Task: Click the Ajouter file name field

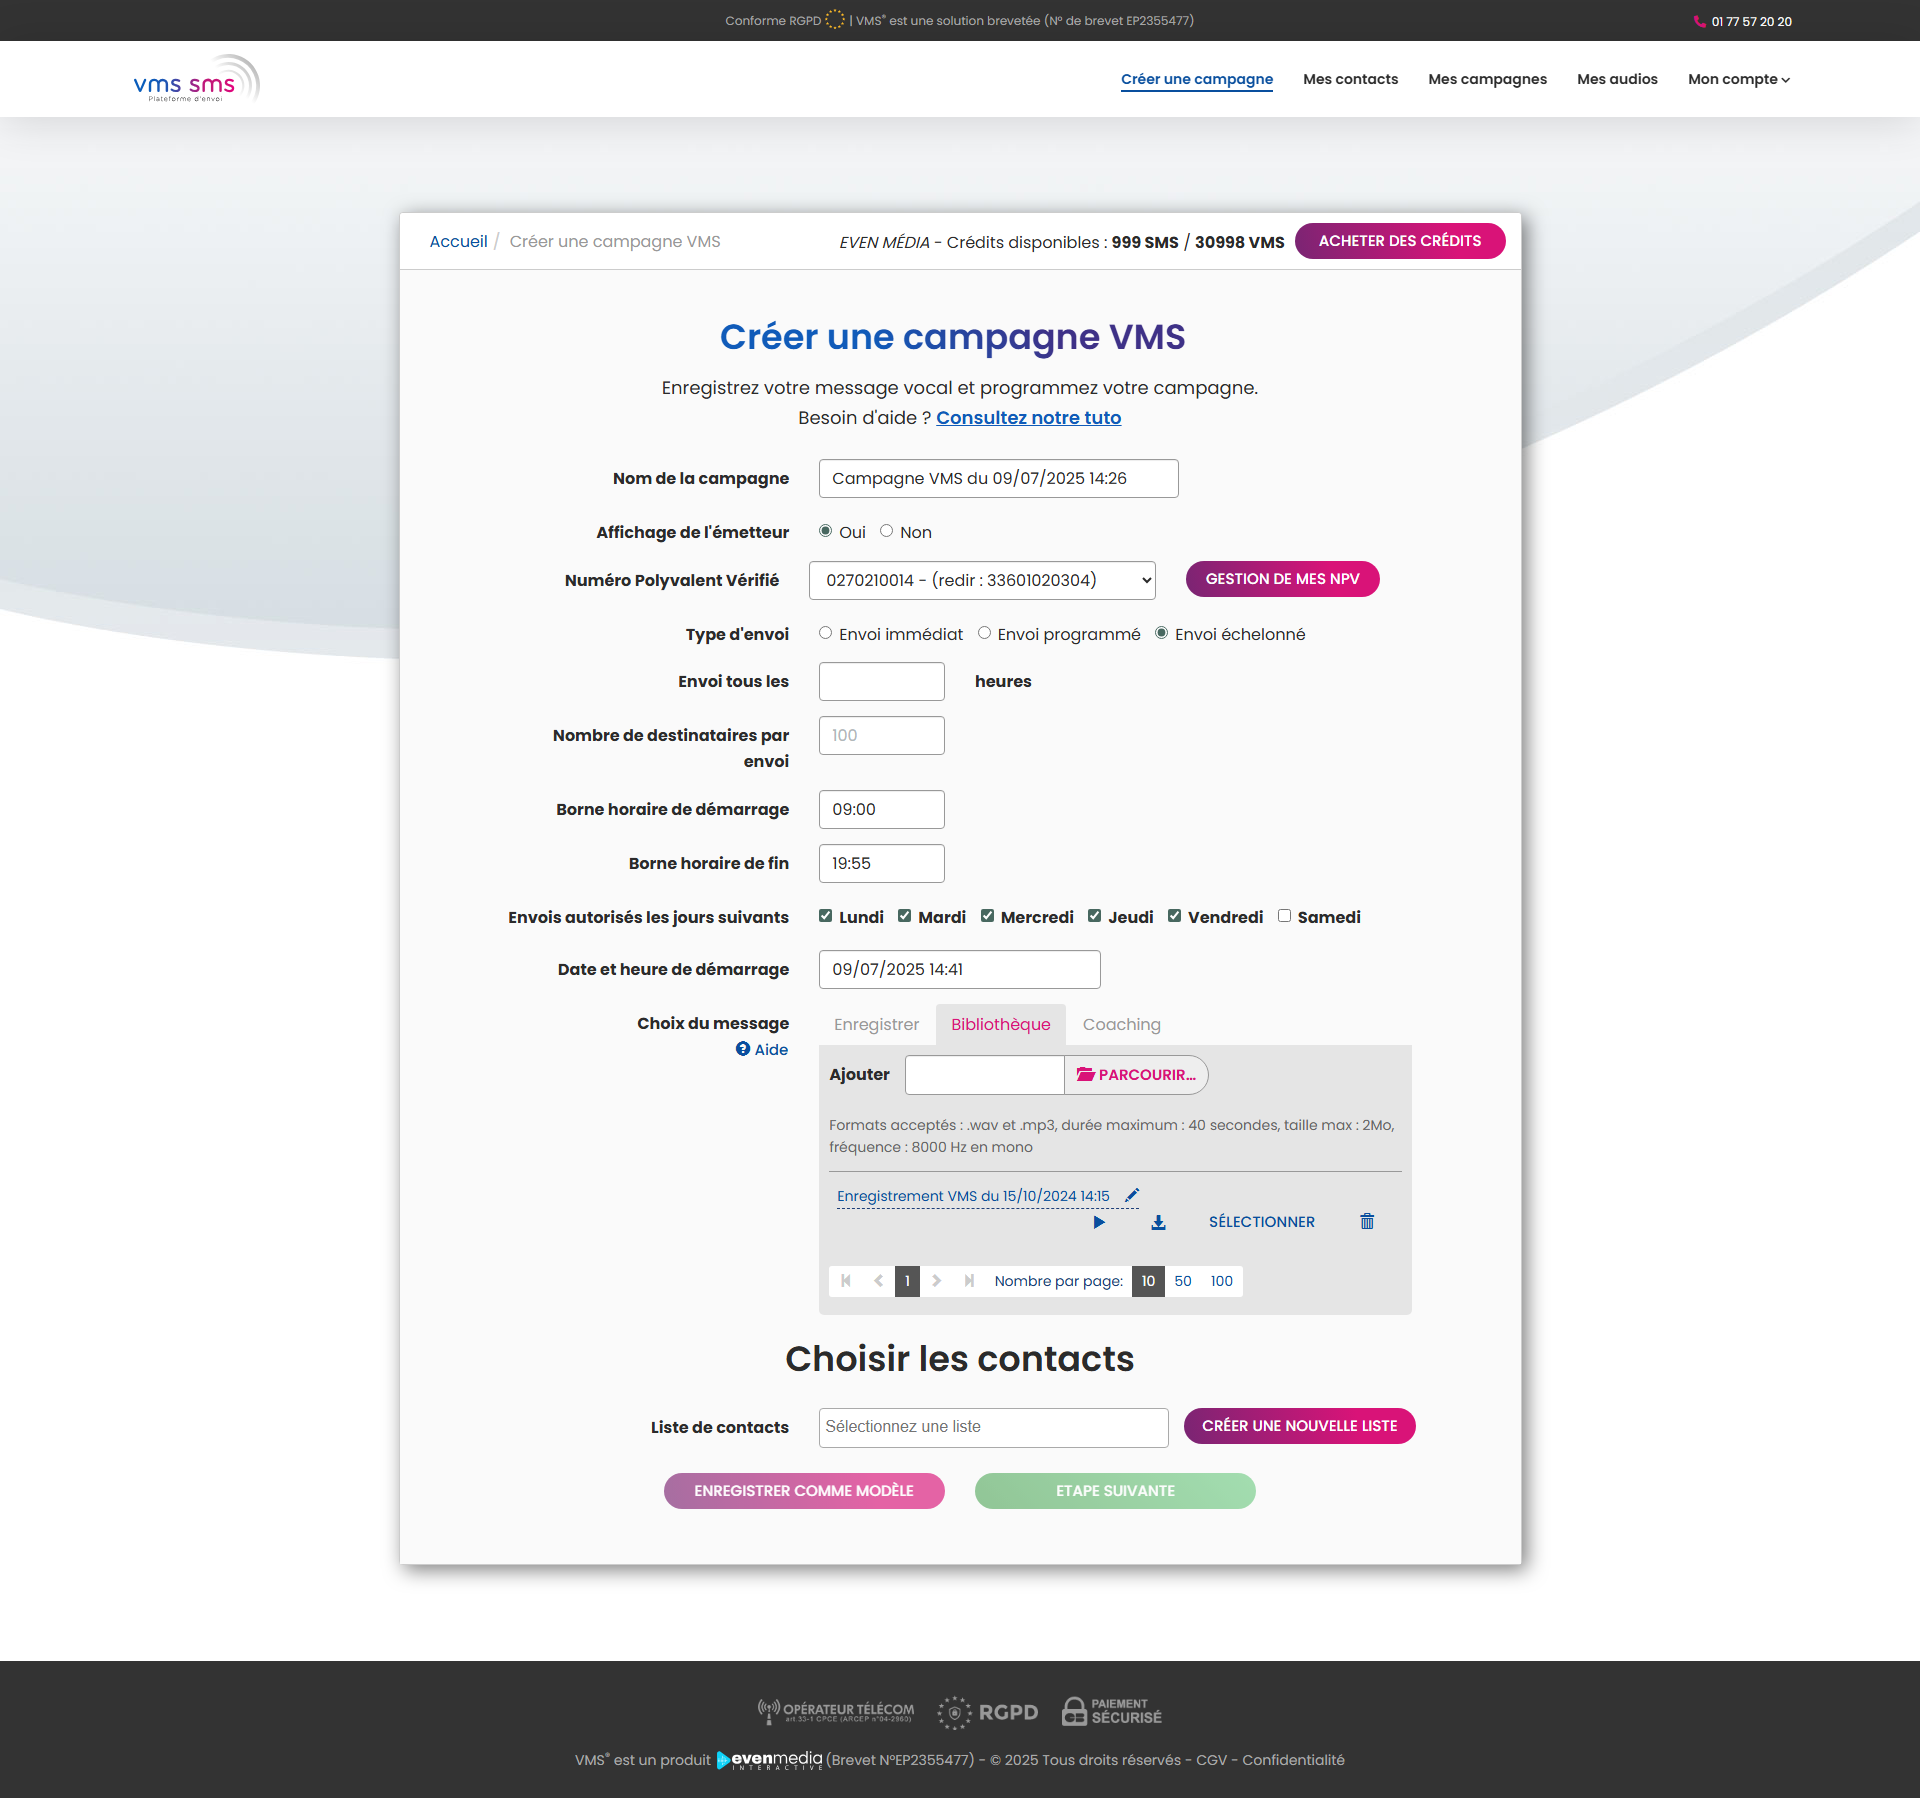Action: (984, 1075)
